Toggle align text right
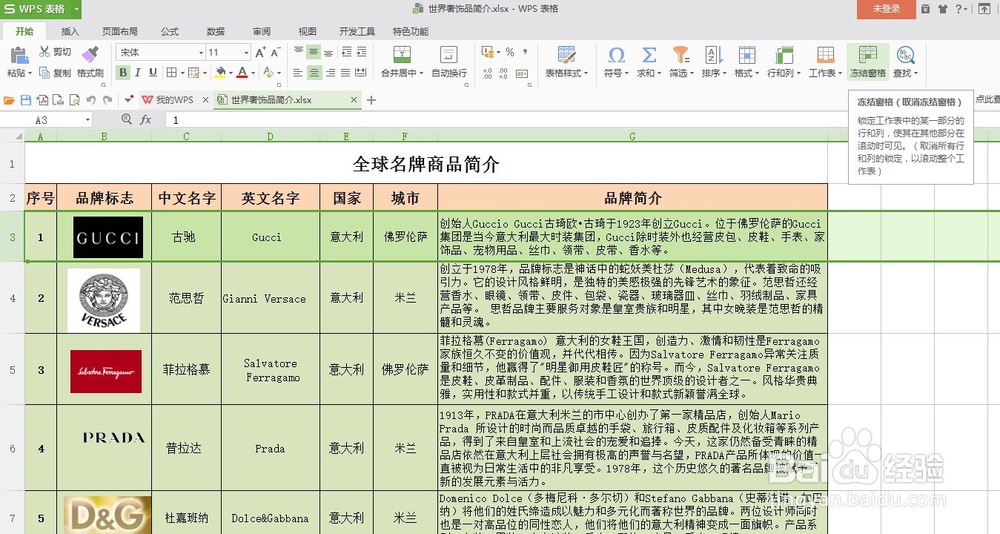 coord(330,73)
